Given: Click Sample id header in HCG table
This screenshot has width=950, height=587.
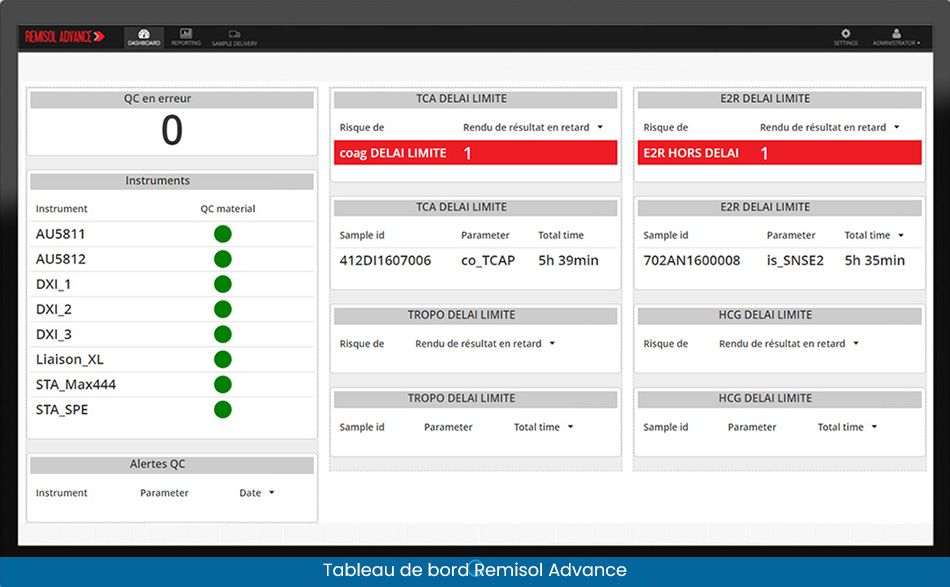Looking at the screenshot, I should [666, 427].
